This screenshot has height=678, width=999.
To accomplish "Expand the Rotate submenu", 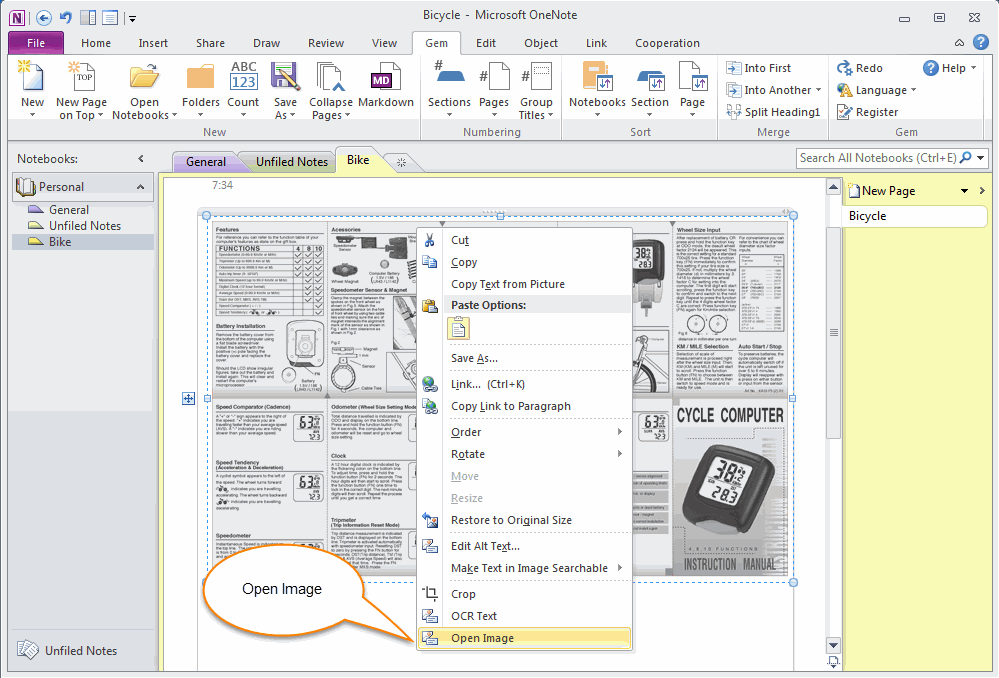I will coord(619,454).
